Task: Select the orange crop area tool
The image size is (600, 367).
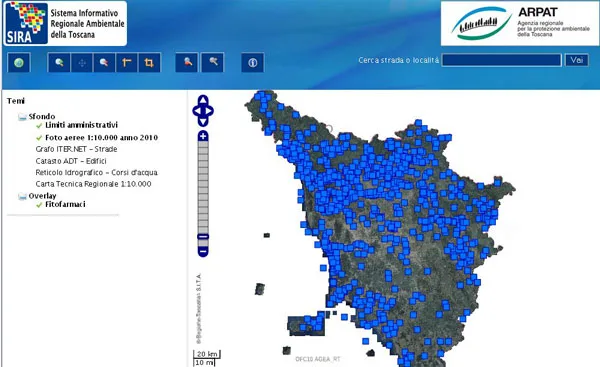Action: pyautogui.click(x=149, y=63)
